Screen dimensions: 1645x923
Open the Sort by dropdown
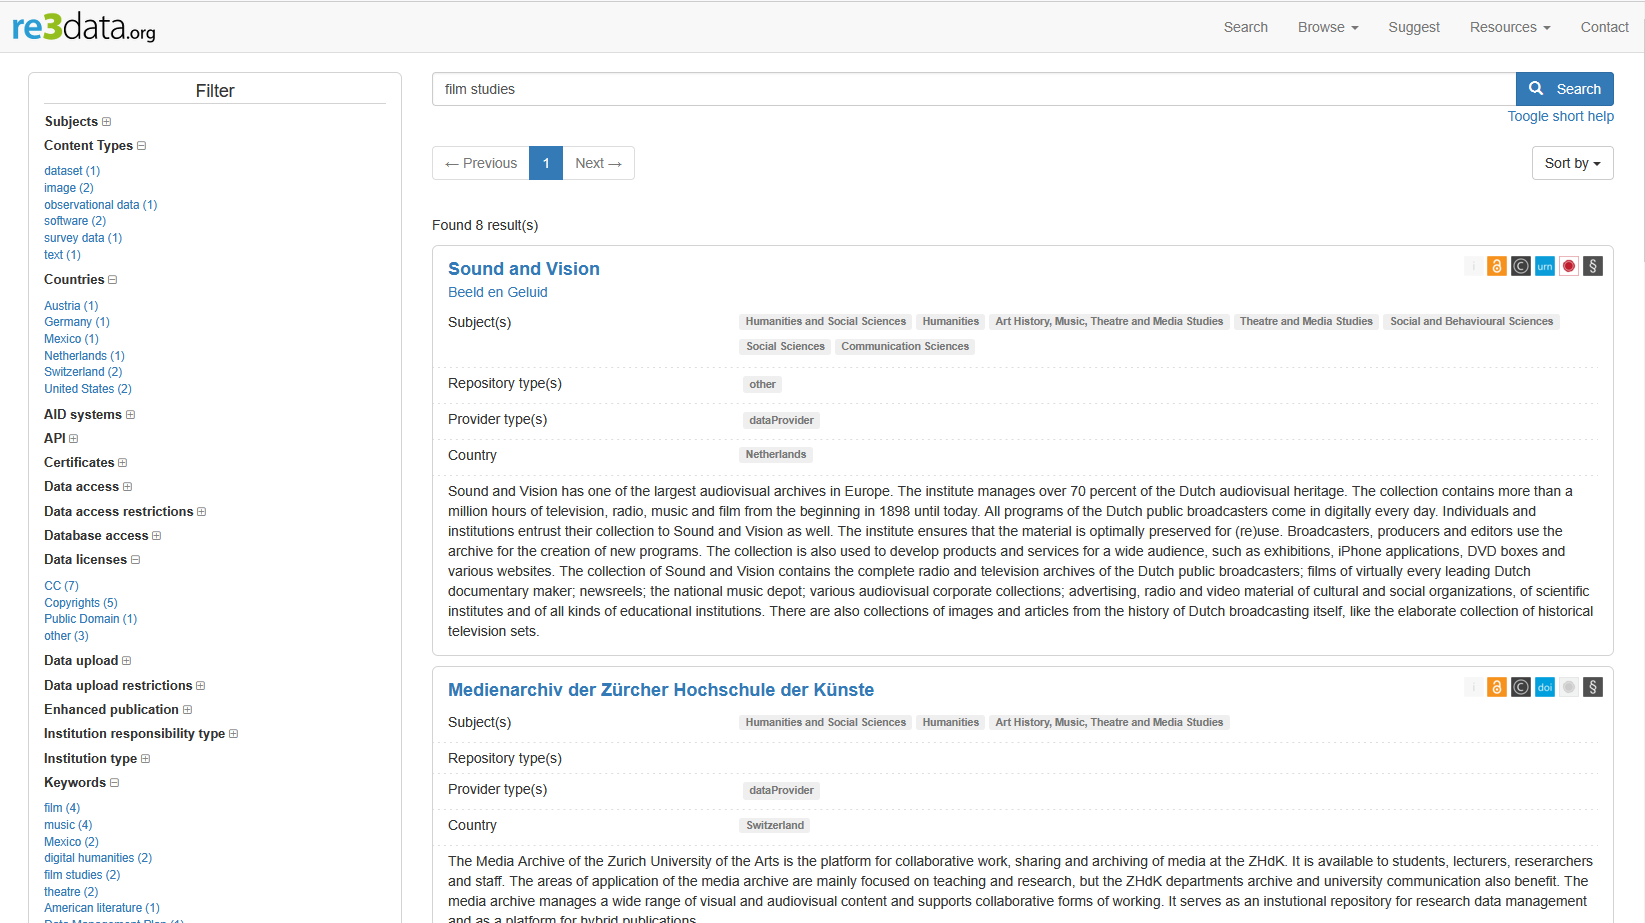pyautogui.click(x=1572, y=163)
